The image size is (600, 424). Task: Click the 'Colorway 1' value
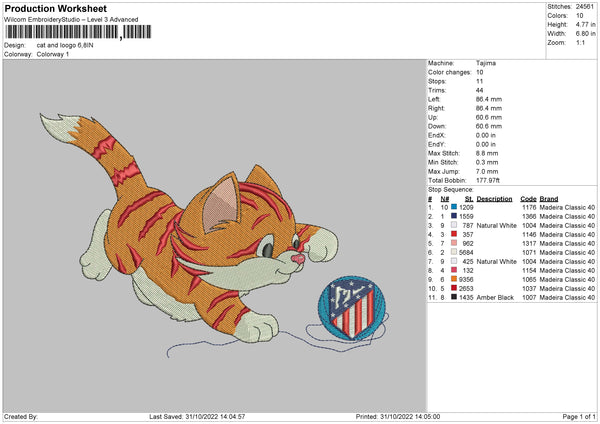53,54
